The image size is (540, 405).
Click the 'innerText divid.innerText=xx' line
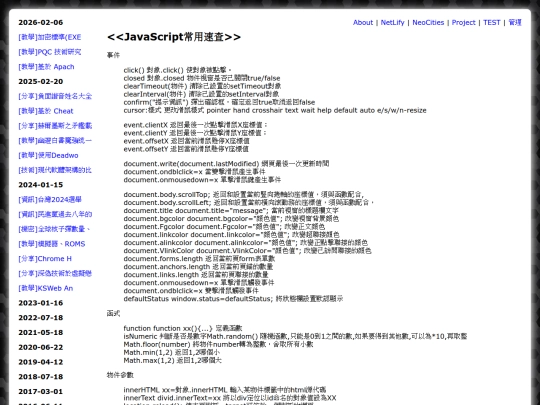point(230,398)
